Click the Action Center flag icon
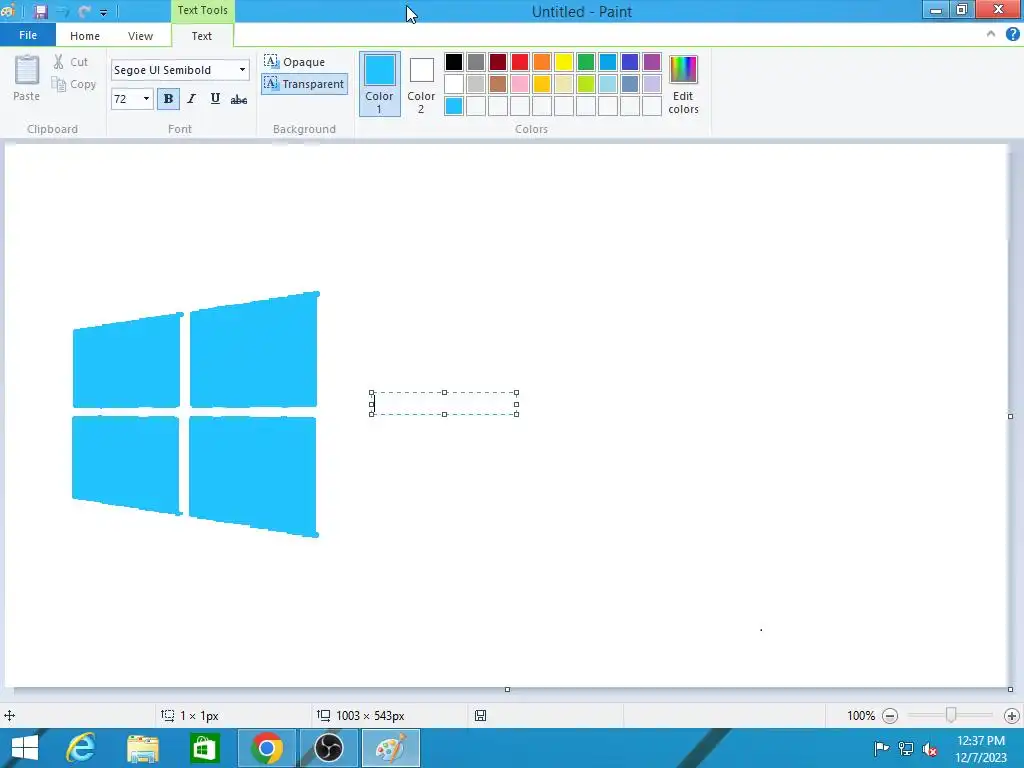 (x=881, y=748)
